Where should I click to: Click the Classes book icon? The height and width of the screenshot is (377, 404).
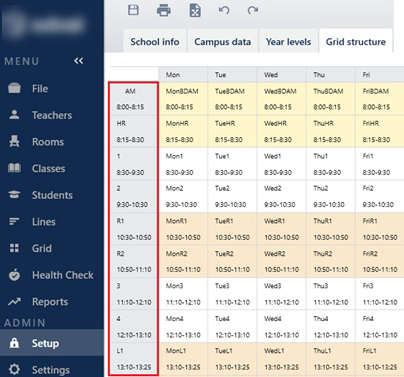(x=14, y=168)
